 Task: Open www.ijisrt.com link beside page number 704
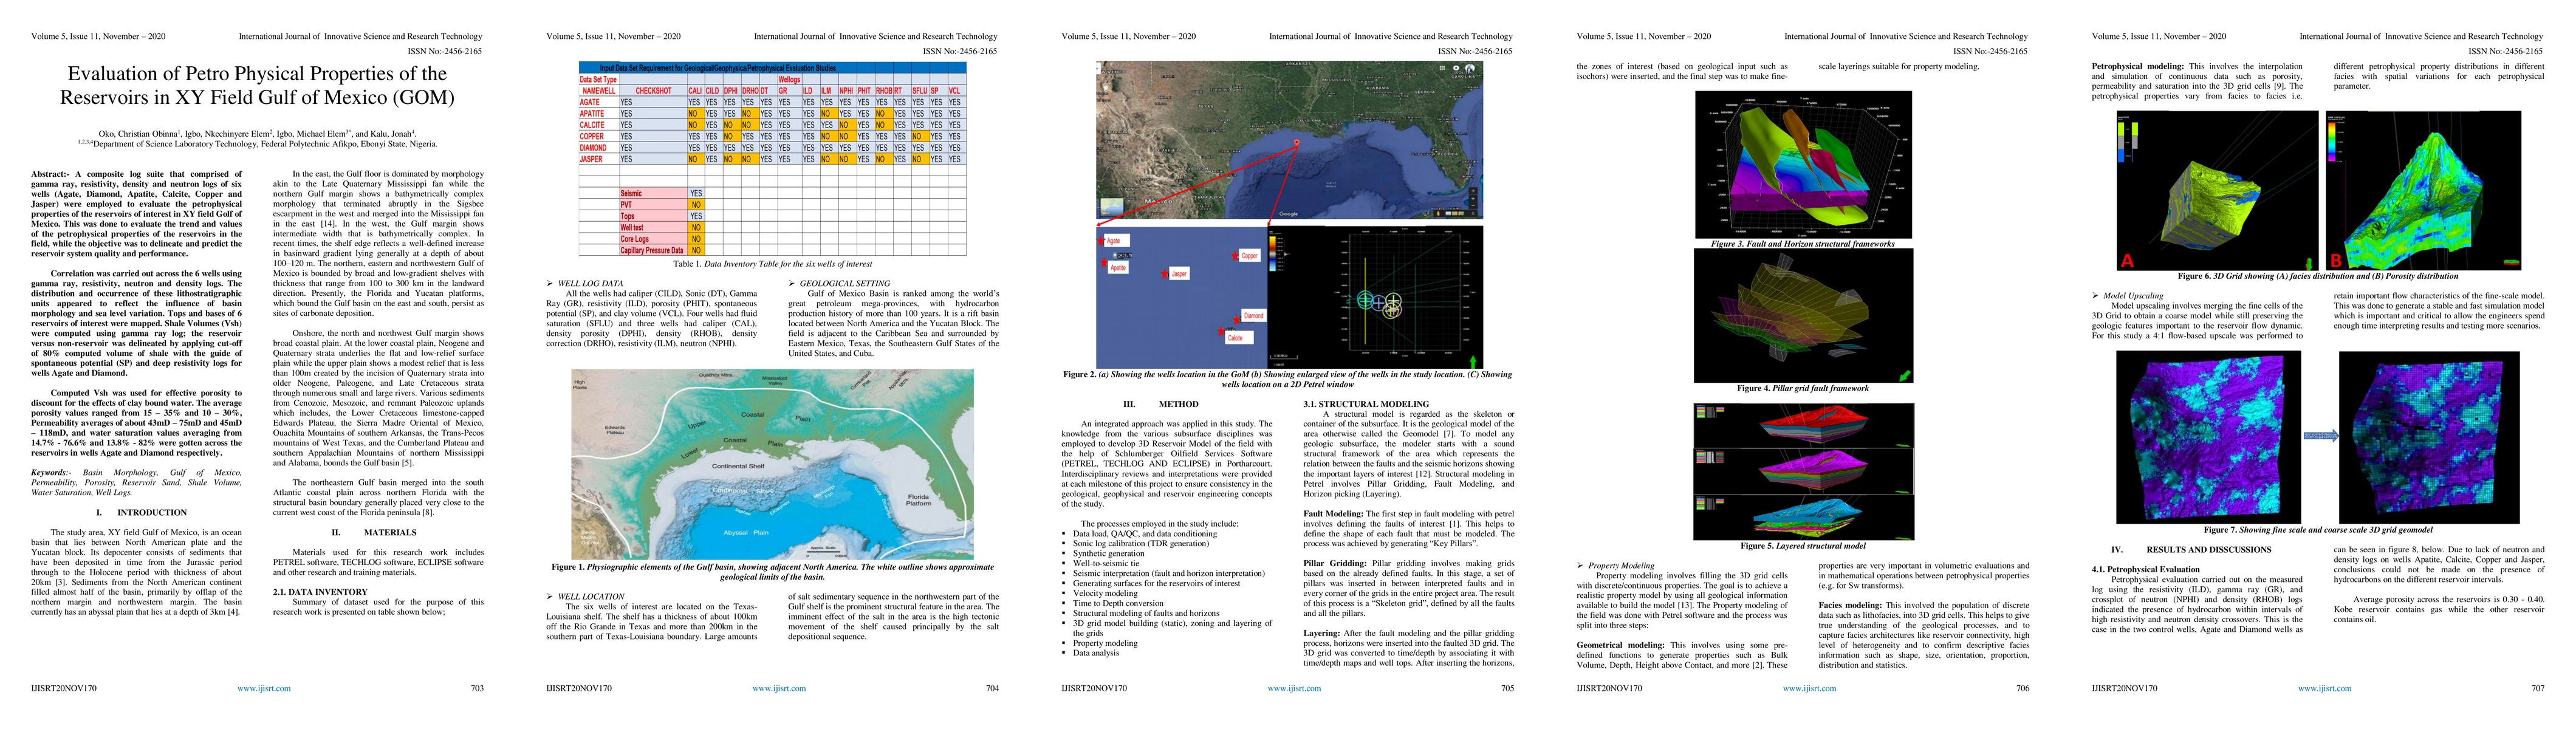click(x=779, y=688)
